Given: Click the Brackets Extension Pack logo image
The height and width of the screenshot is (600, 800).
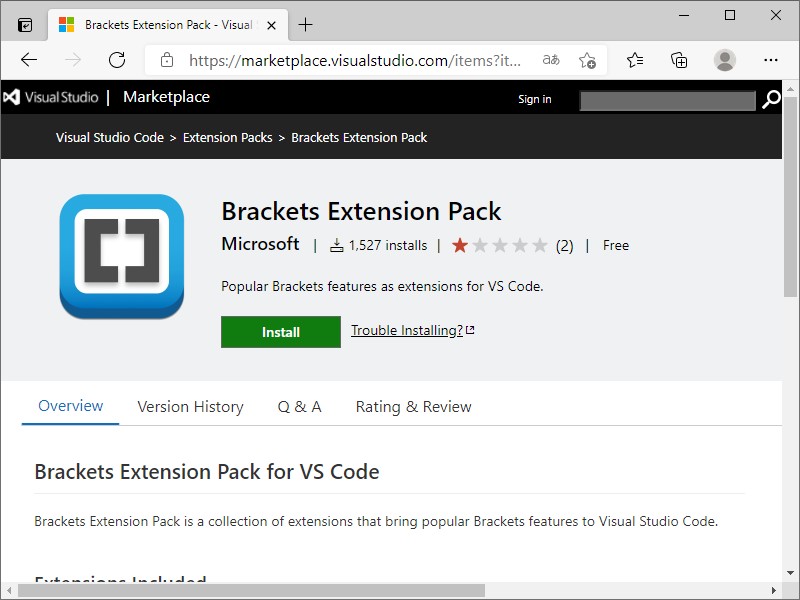Looking at the screenshot, I should [121, 257].
